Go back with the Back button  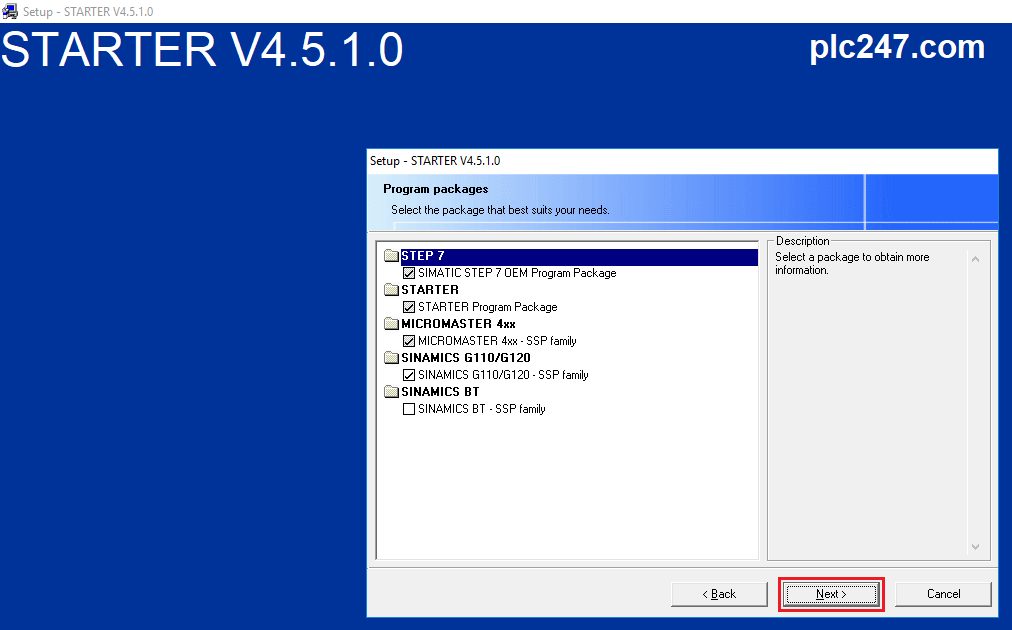[719, 594]
